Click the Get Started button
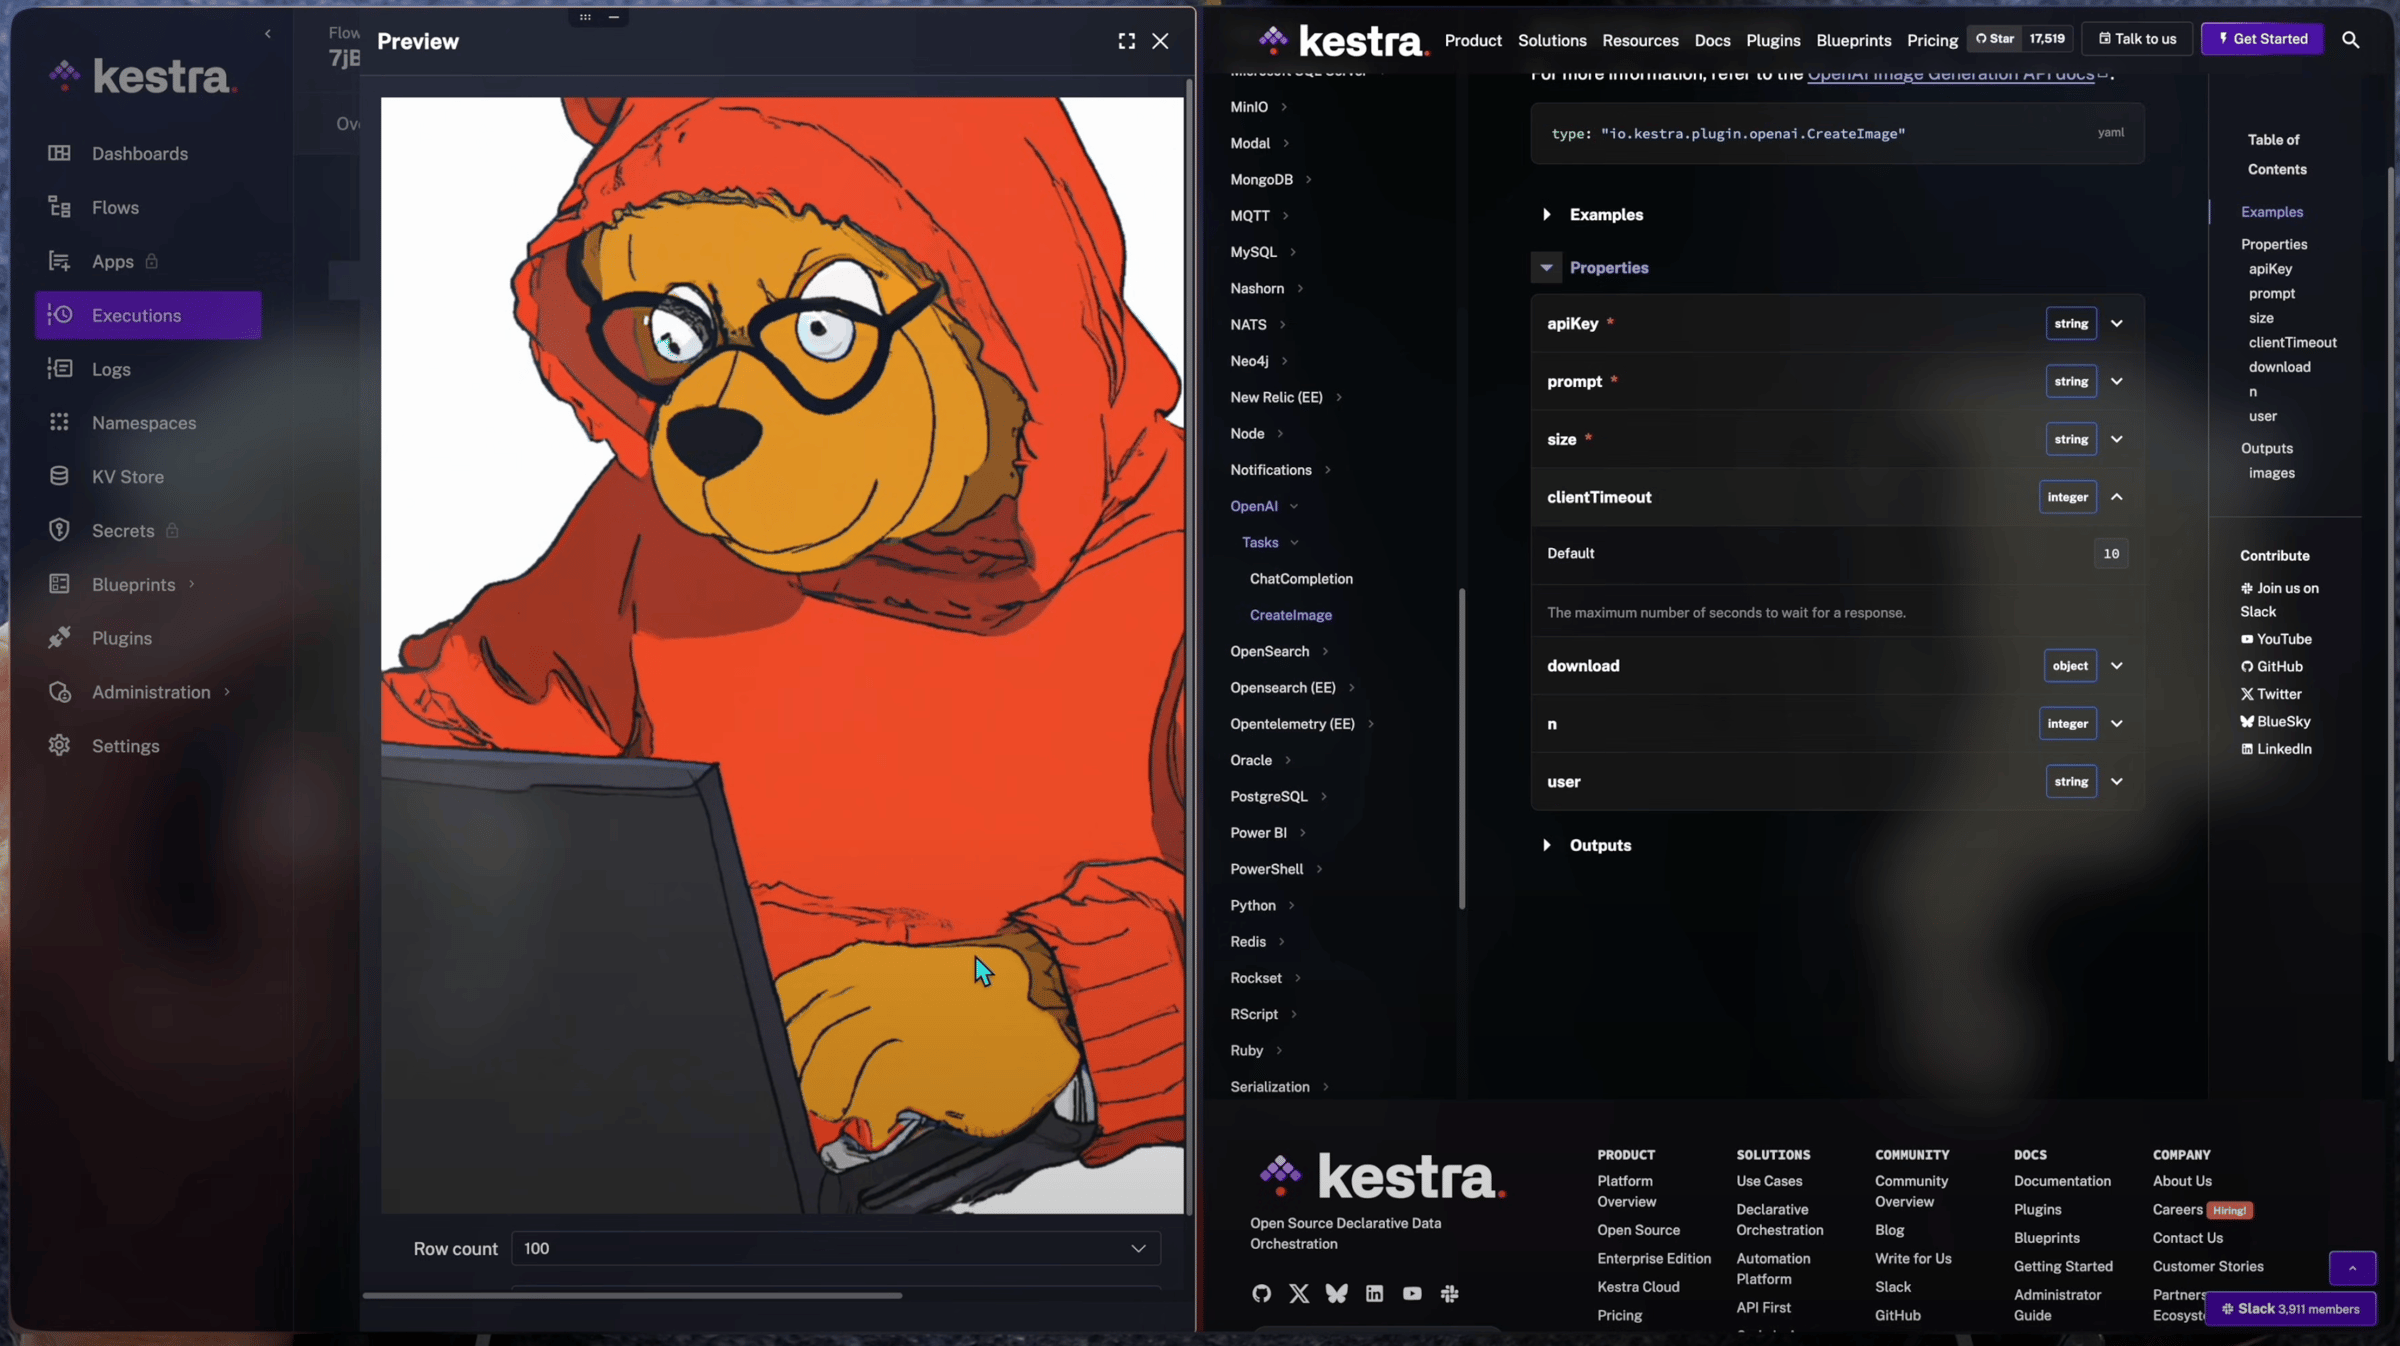The width and height of the screenshot is (2400, 1346). pyautogui.click(x=2262, y=39)
